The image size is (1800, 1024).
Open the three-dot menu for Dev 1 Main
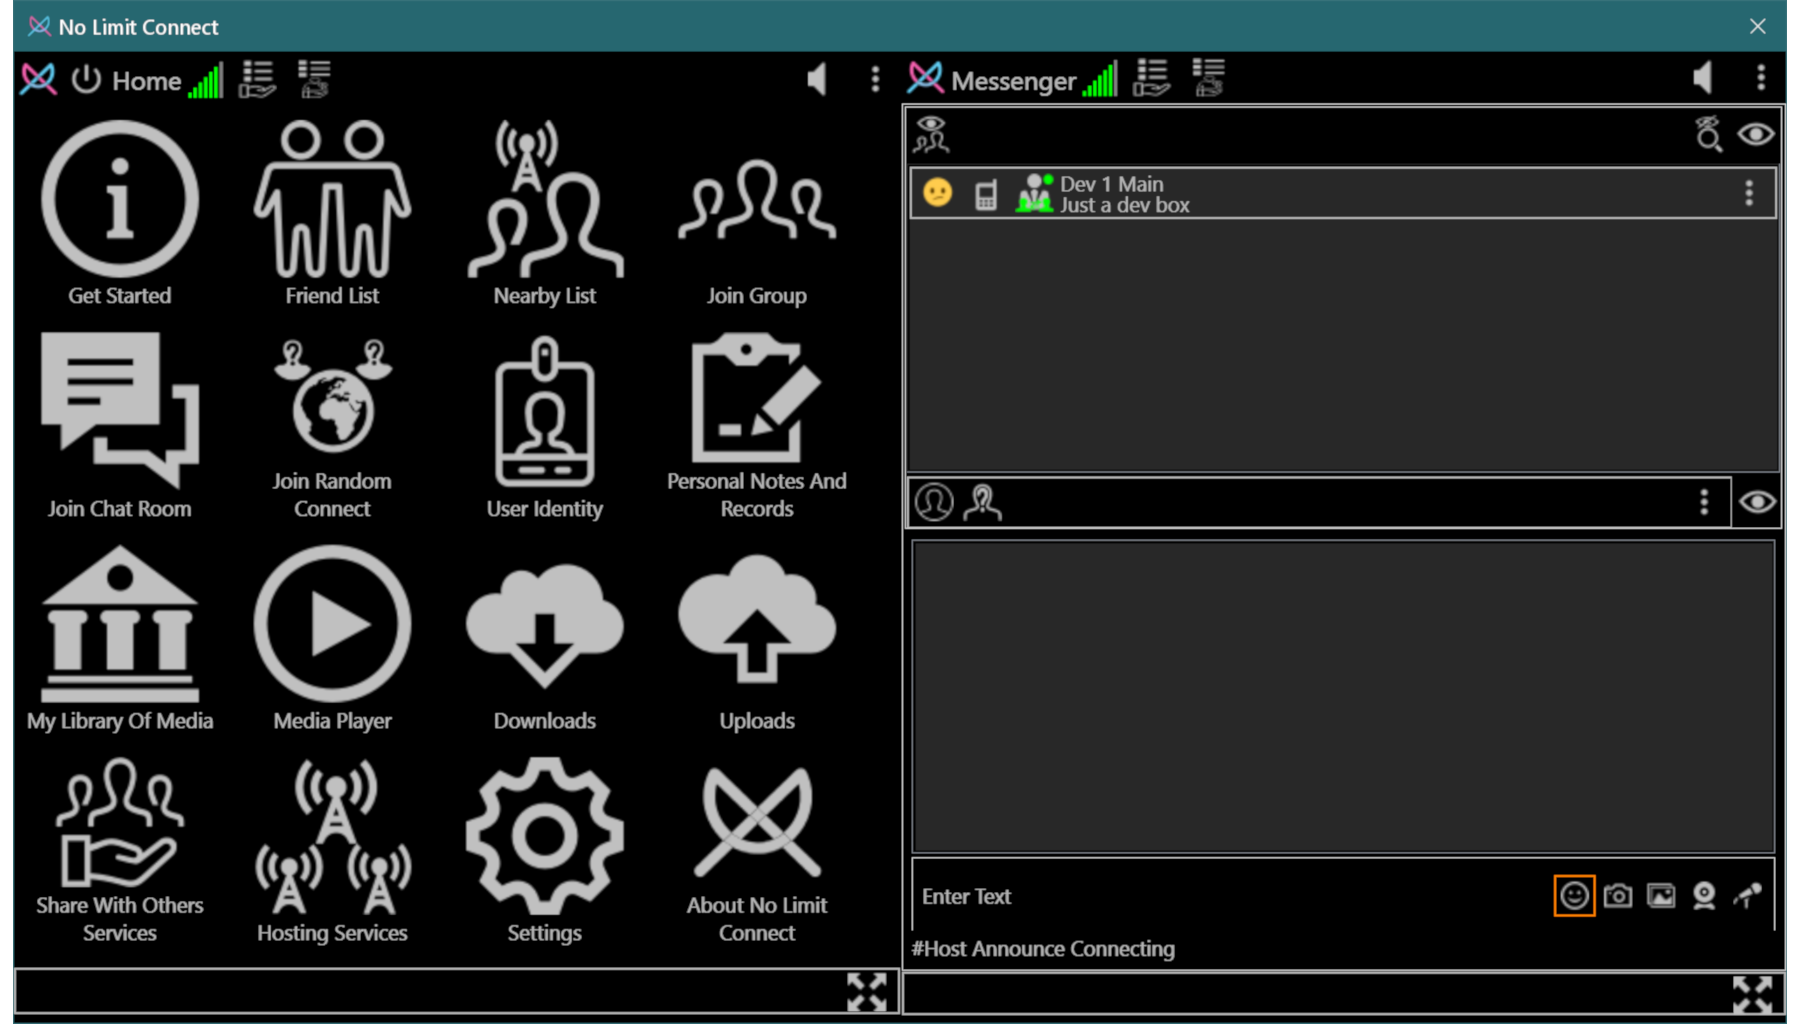click(x=1748, y=193)
